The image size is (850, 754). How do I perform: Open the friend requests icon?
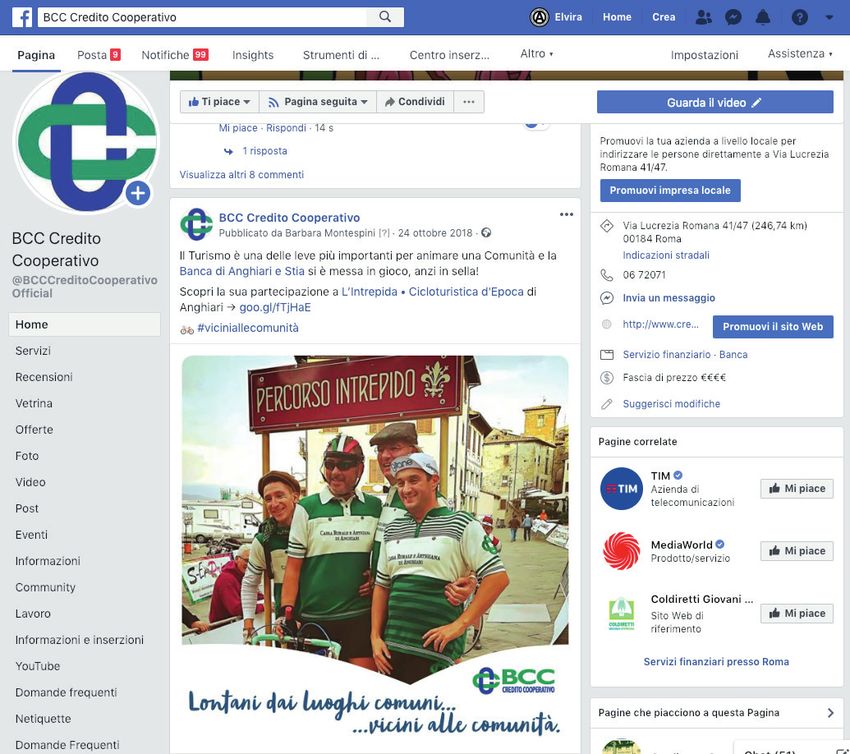704,17
